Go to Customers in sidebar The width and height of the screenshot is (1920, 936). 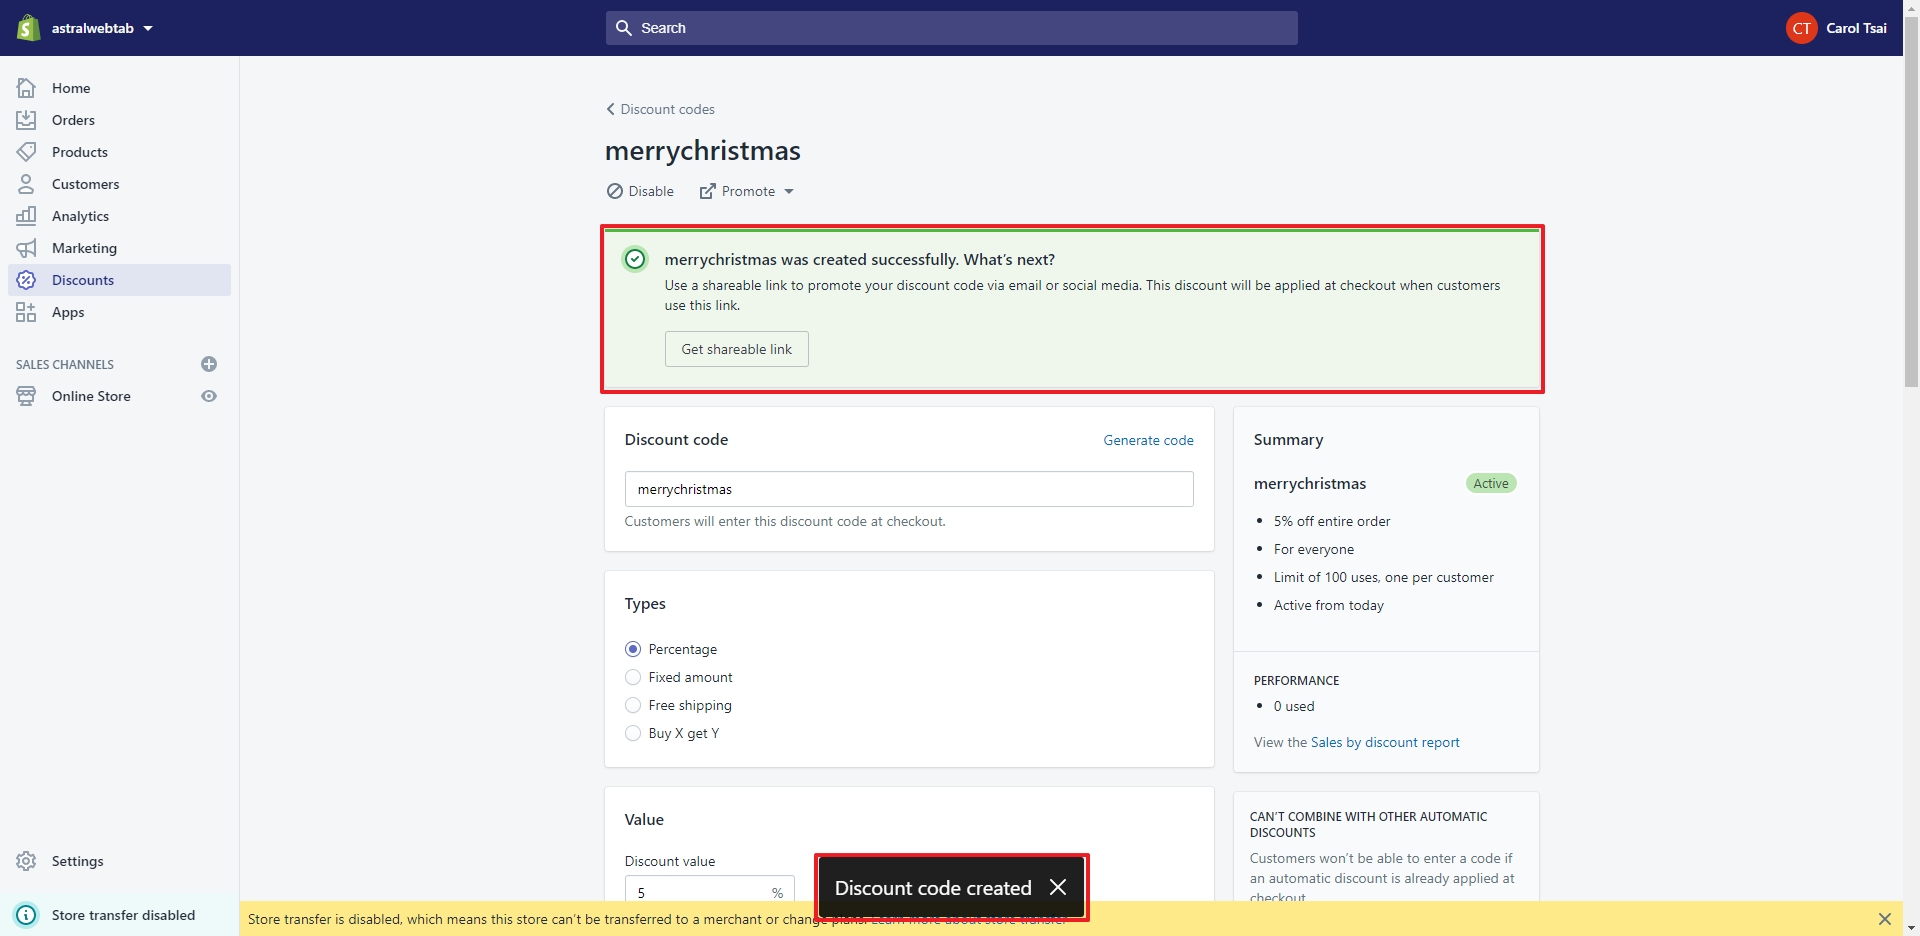85,184
